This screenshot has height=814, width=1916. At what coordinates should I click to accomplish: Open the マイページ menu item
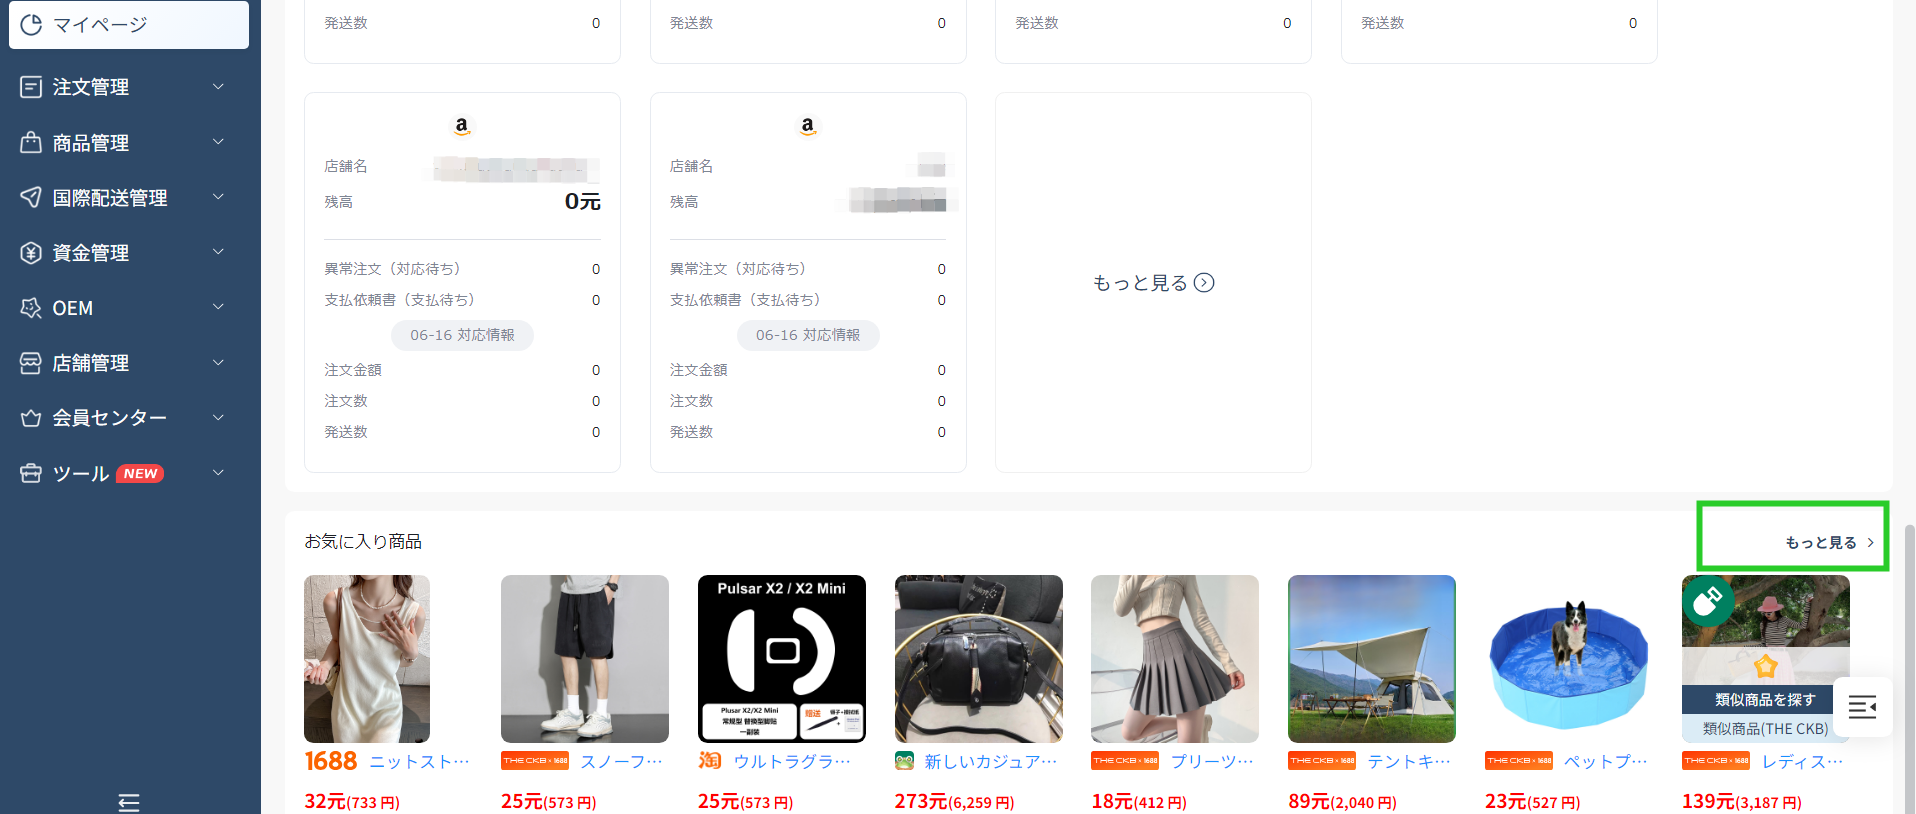point(100,25)
